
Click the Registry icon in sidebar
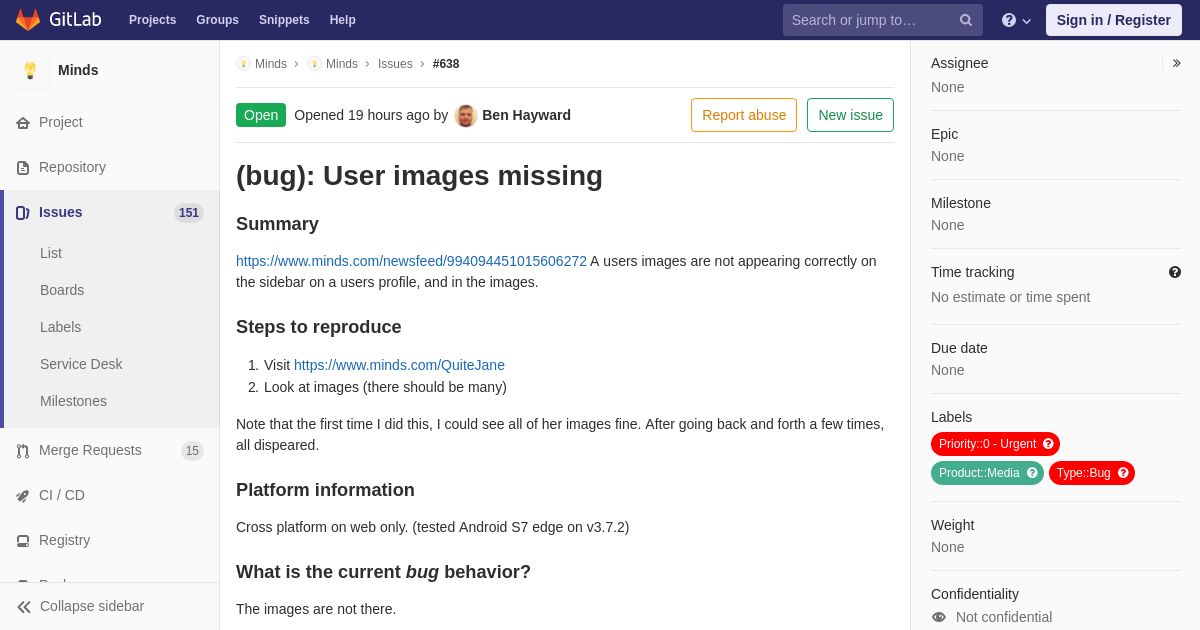point(23,541)
